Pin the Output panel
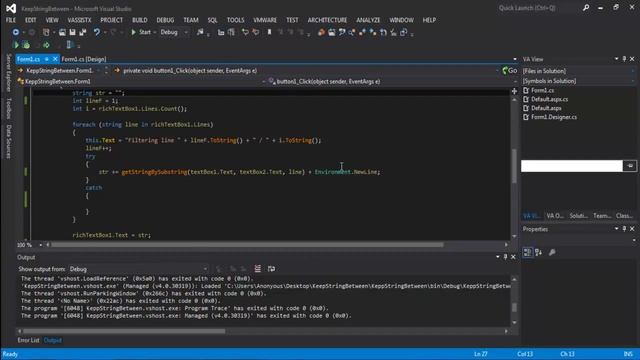Screen dimensions: 640x360 [505, 257]
